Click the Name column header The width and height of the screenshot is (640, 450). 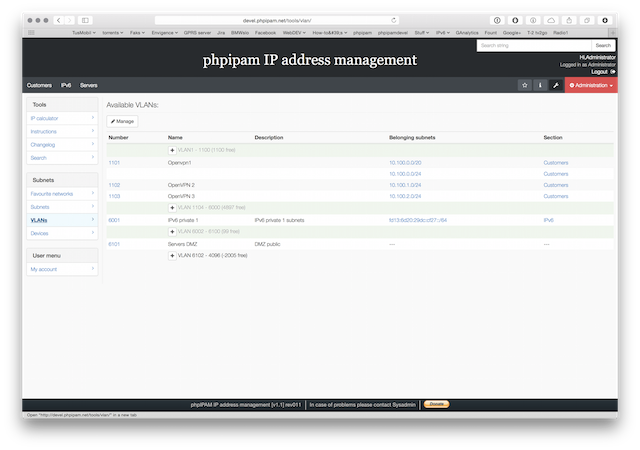coord(175,138)
